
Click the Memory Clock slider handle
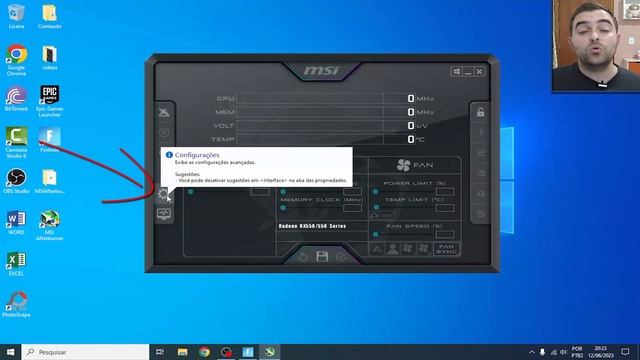click(283, 208)
